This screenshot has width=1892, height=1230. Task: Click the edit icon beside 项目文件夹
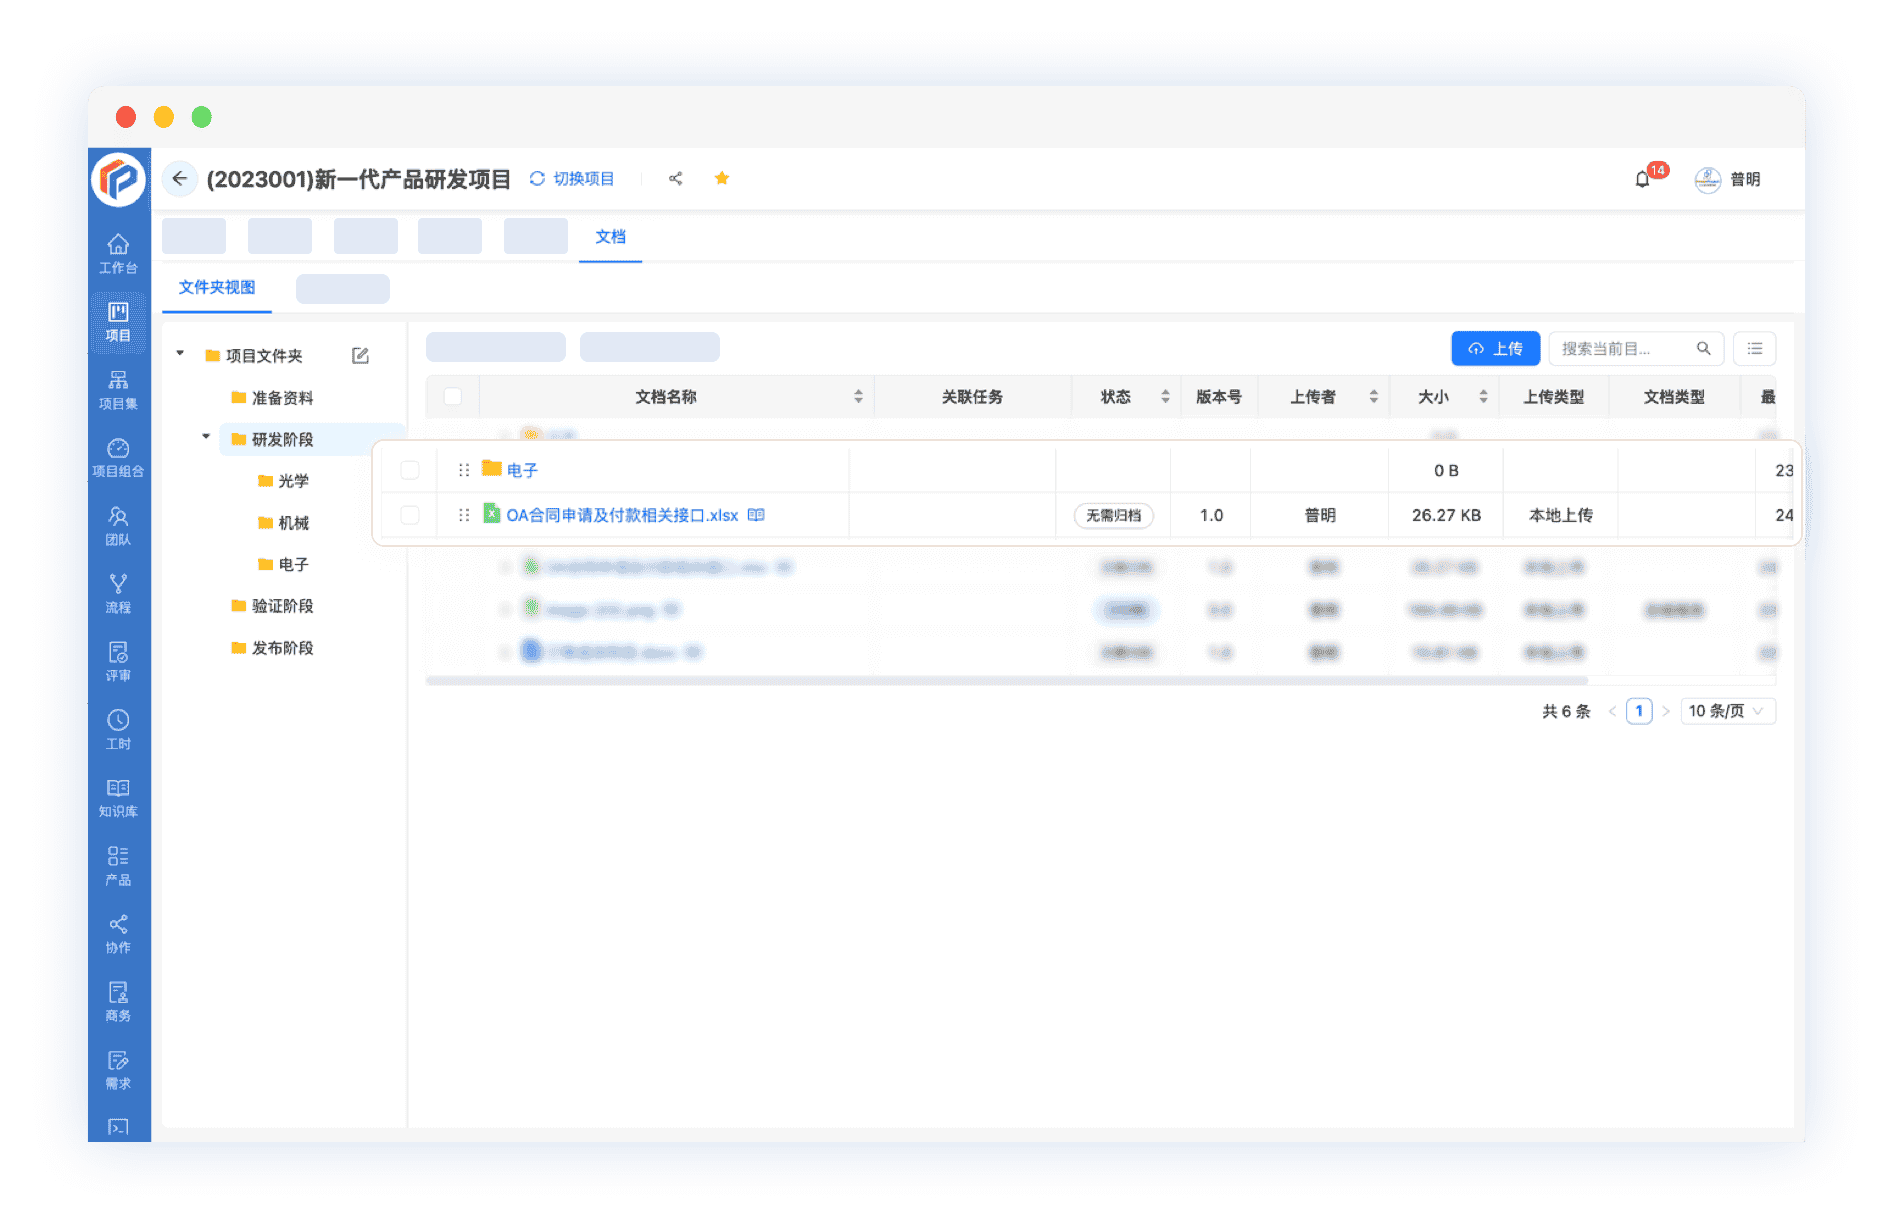point(361,355)
